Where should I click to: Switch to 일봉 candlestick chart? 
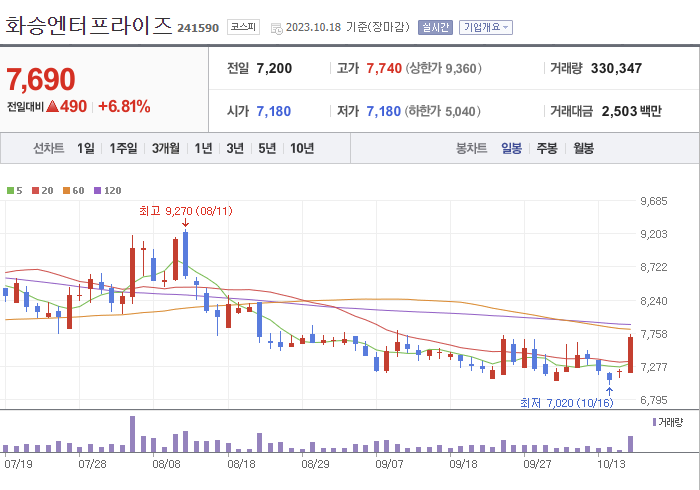pos(511,148)
